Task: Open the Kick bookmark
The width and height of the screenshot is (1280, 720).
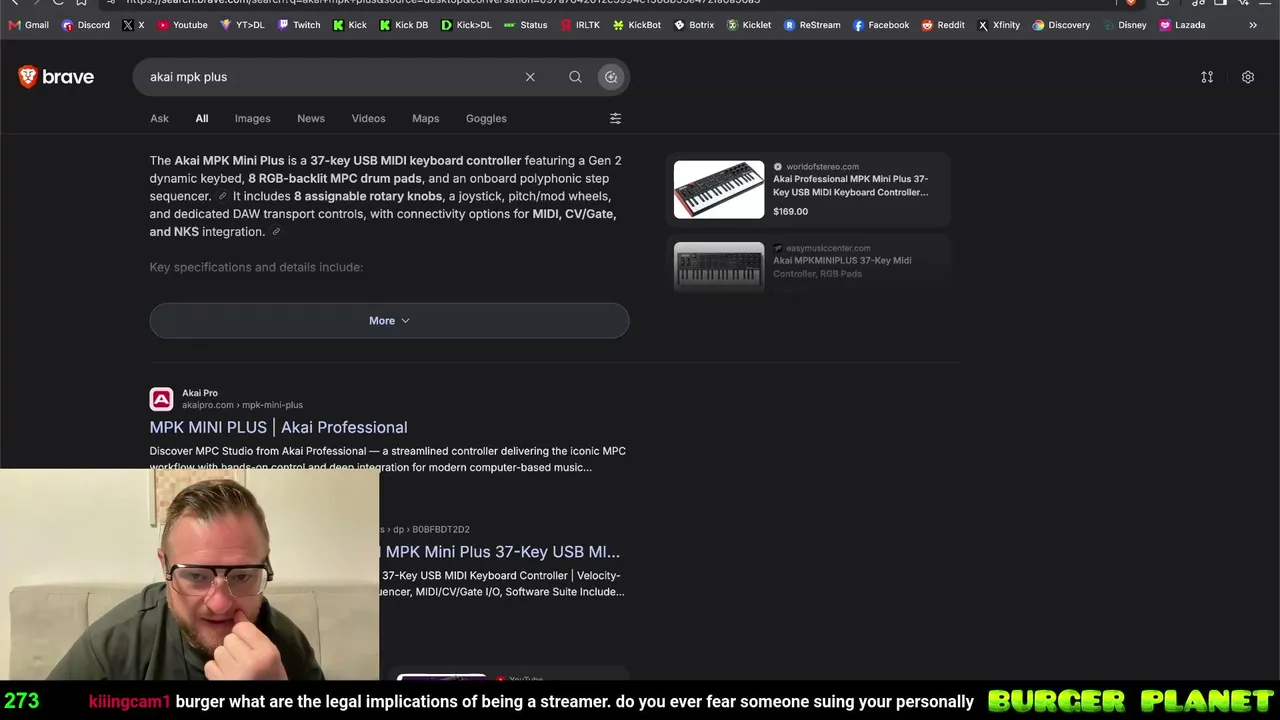Action: point(350,25)
